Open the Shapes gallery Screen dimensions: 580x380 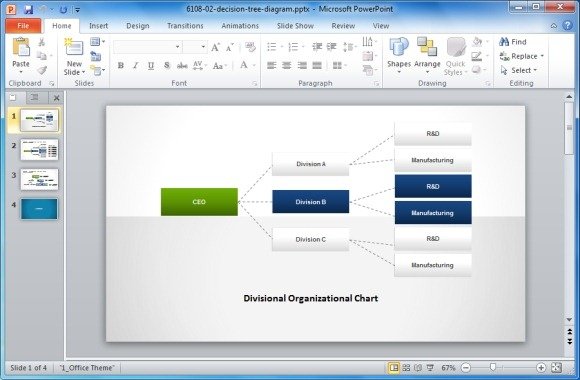(x=399, y=47)
